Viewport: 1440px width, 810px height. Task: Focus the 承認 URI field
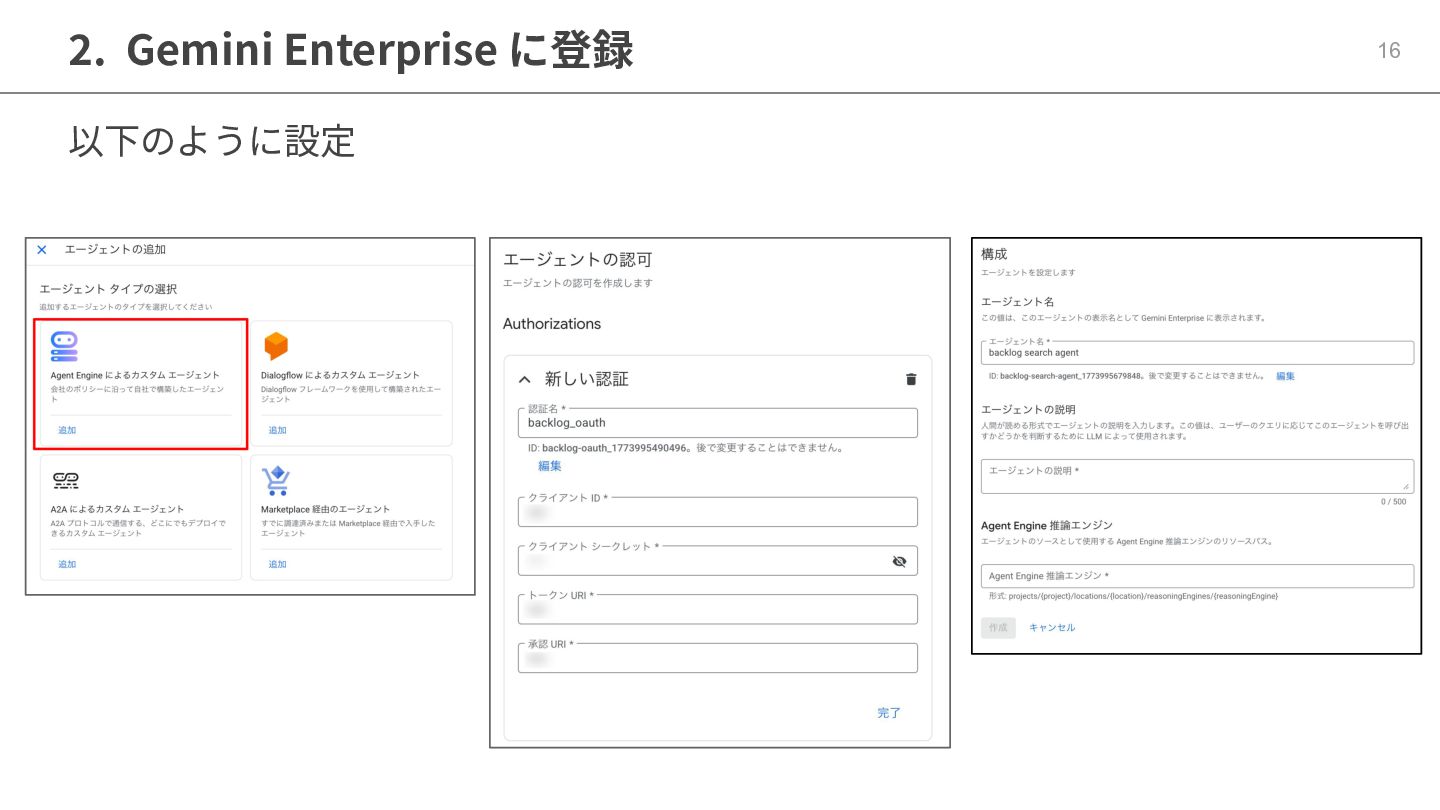(x=718, y=658)
